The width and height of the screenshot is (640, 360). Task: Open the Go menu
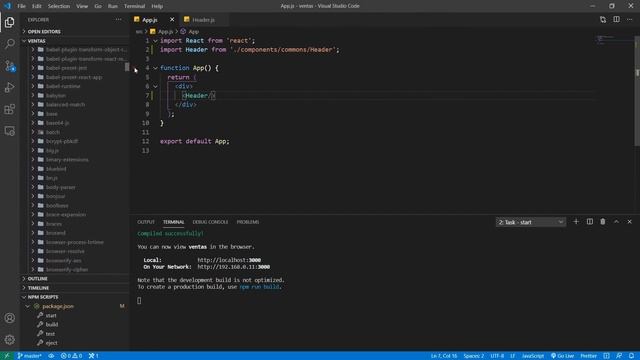[98, 6]
